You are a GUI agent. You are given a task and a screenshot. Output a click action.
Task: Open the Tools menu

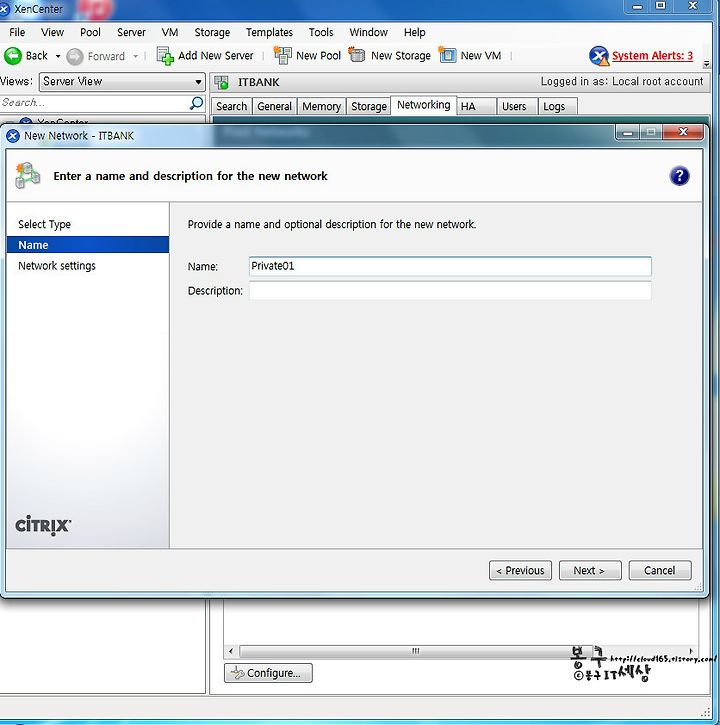321,32
